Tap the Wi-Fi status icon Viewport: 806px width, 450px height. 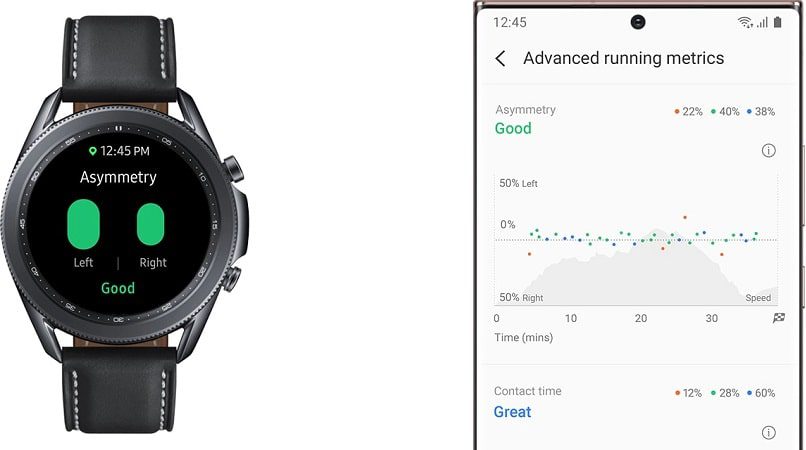[745, 22]
